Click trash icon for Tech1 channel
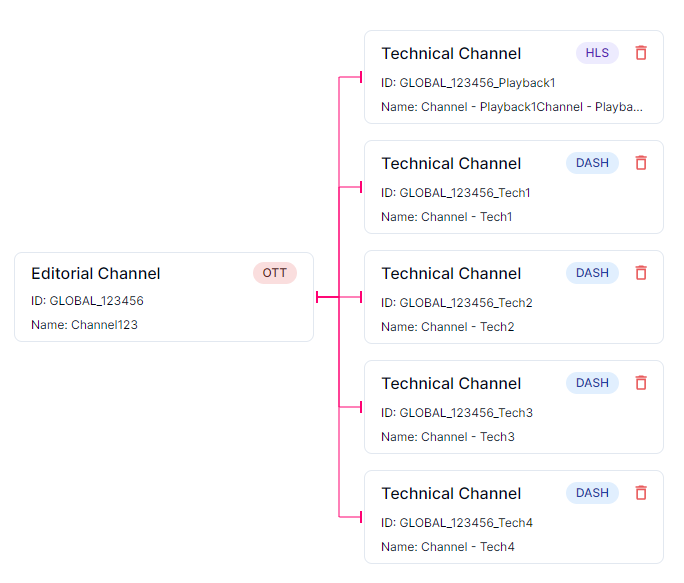Image resolution: width=684 pixels, height=583 pixels. click(641, 163)
